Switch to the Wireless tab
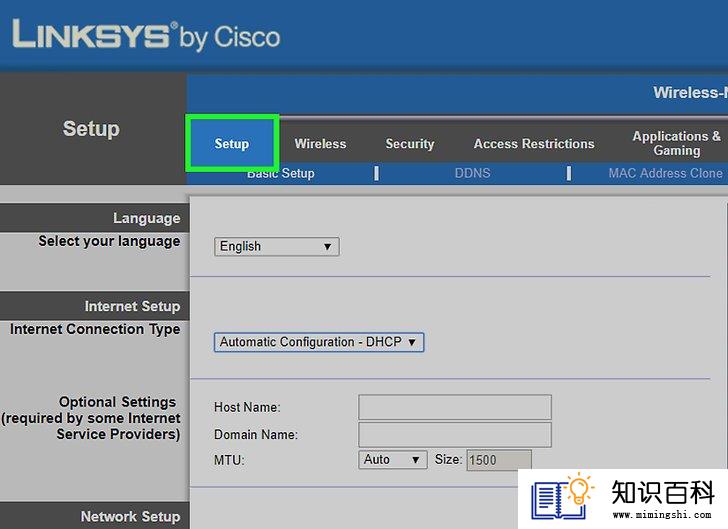This screenshot has width=728, height=529. click(320, 144)
